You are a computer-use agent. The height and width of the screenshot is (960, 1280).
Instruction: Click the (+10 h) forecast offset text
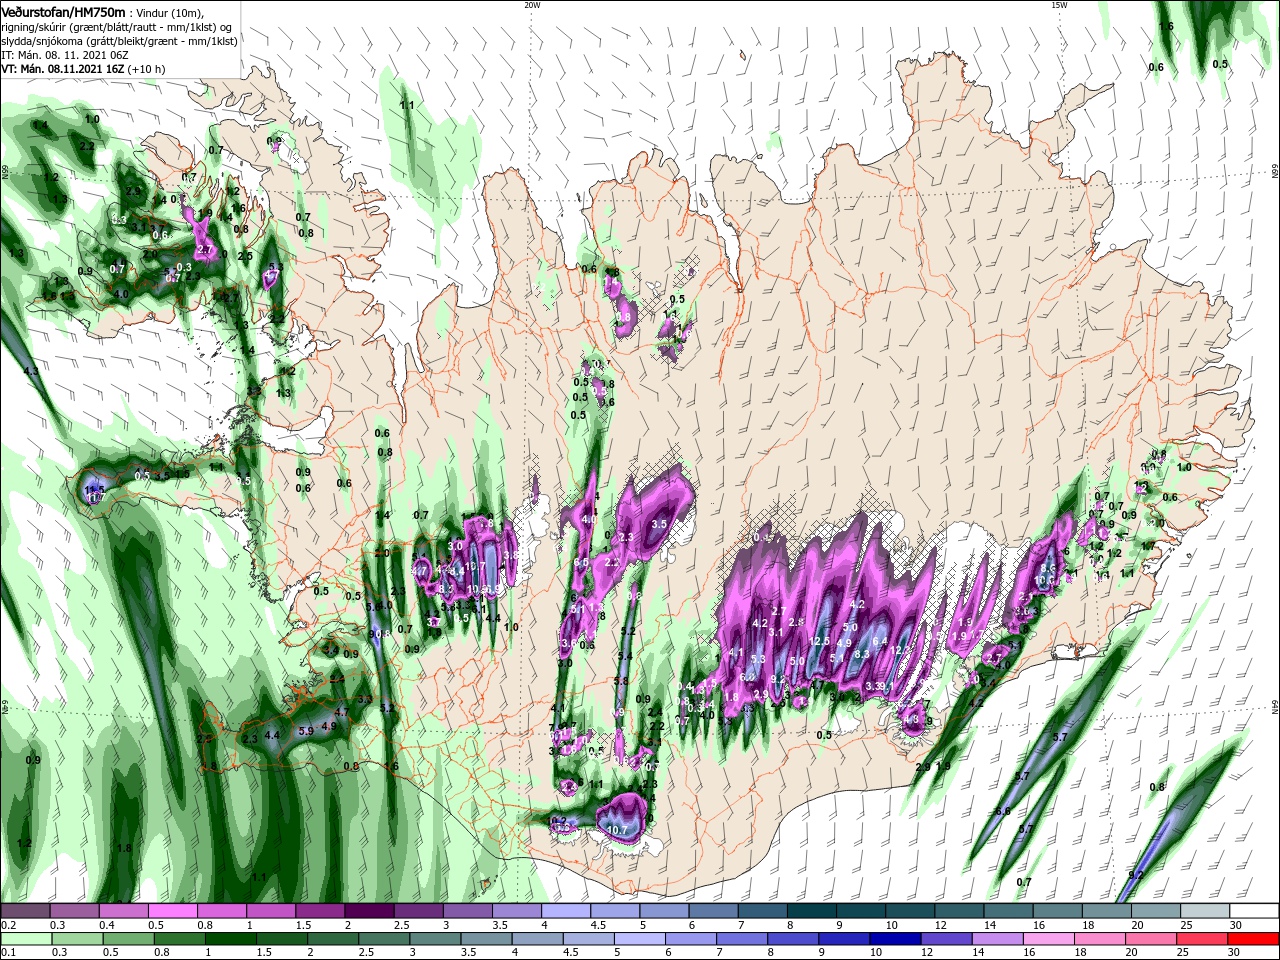coord(146,69)
